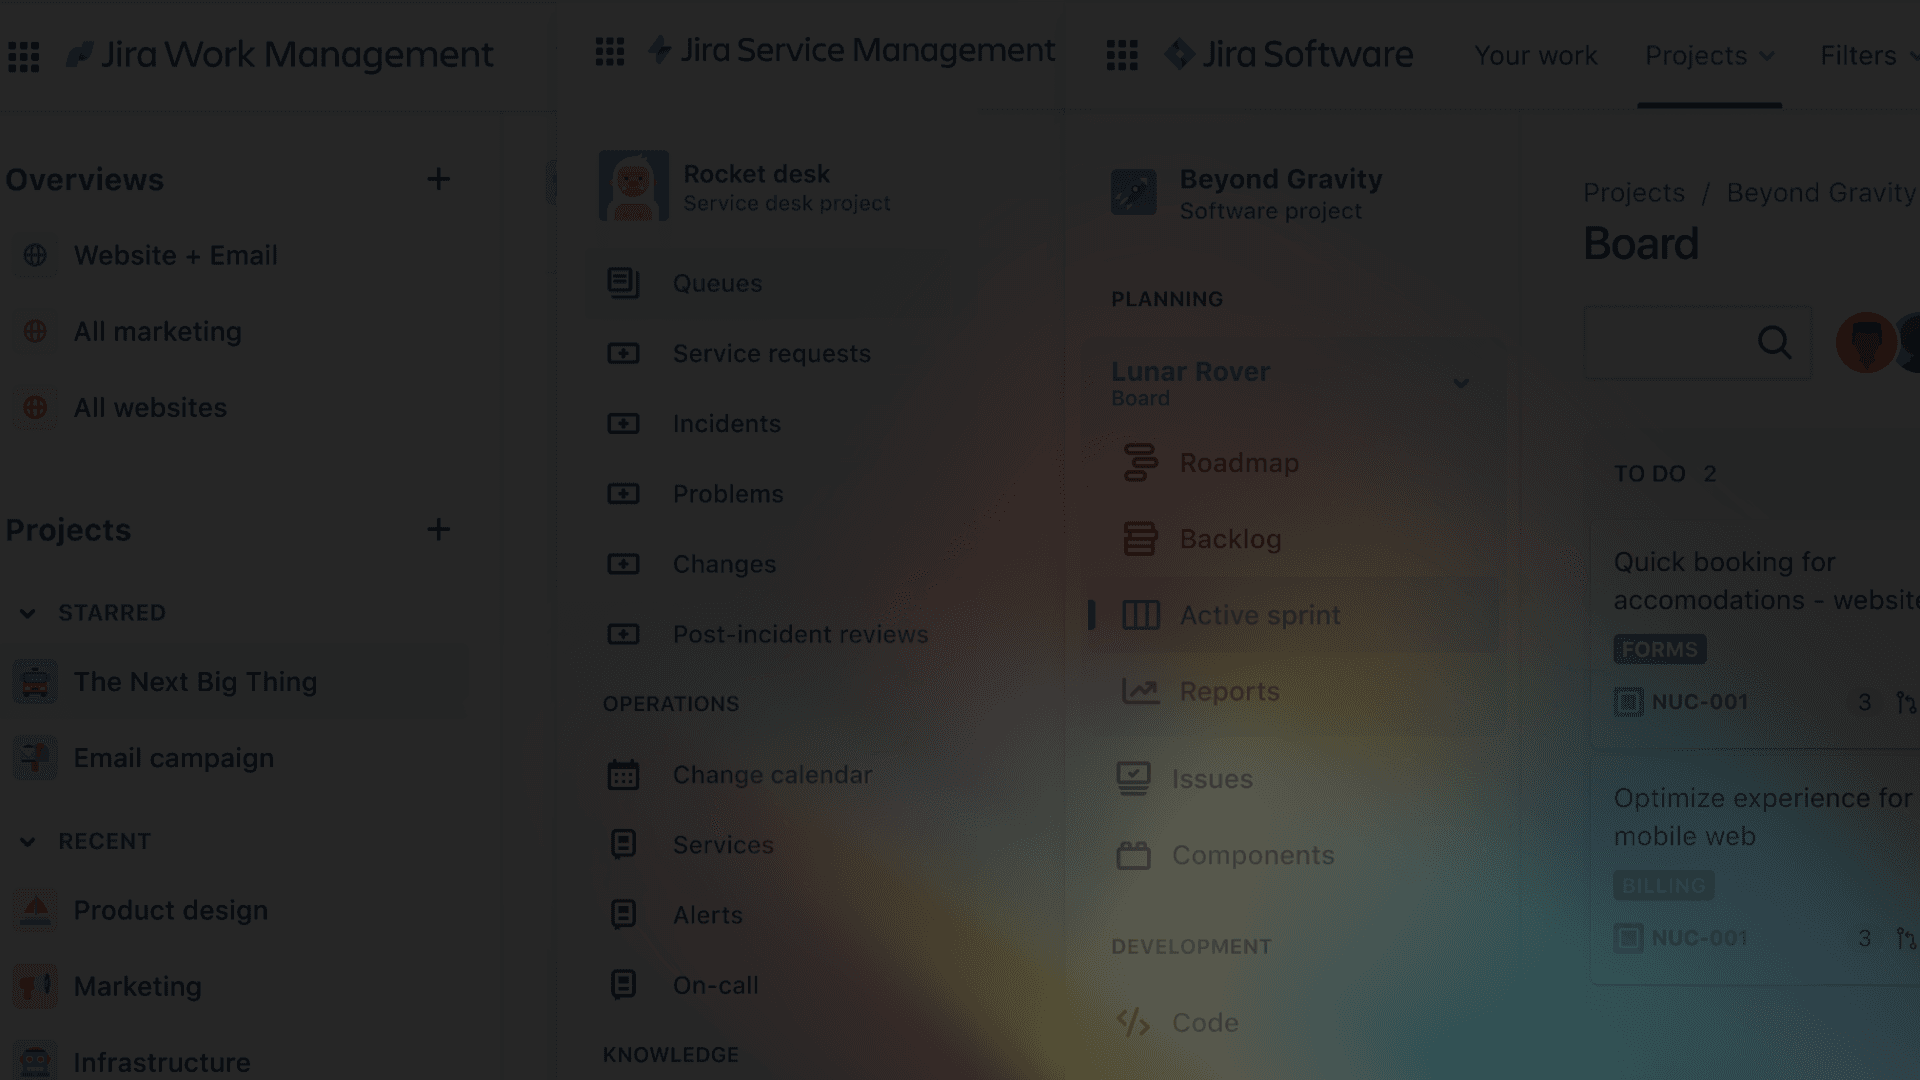Expand the Lunar Rover board switcher

pyautogui.click(x=1461, y=384)
